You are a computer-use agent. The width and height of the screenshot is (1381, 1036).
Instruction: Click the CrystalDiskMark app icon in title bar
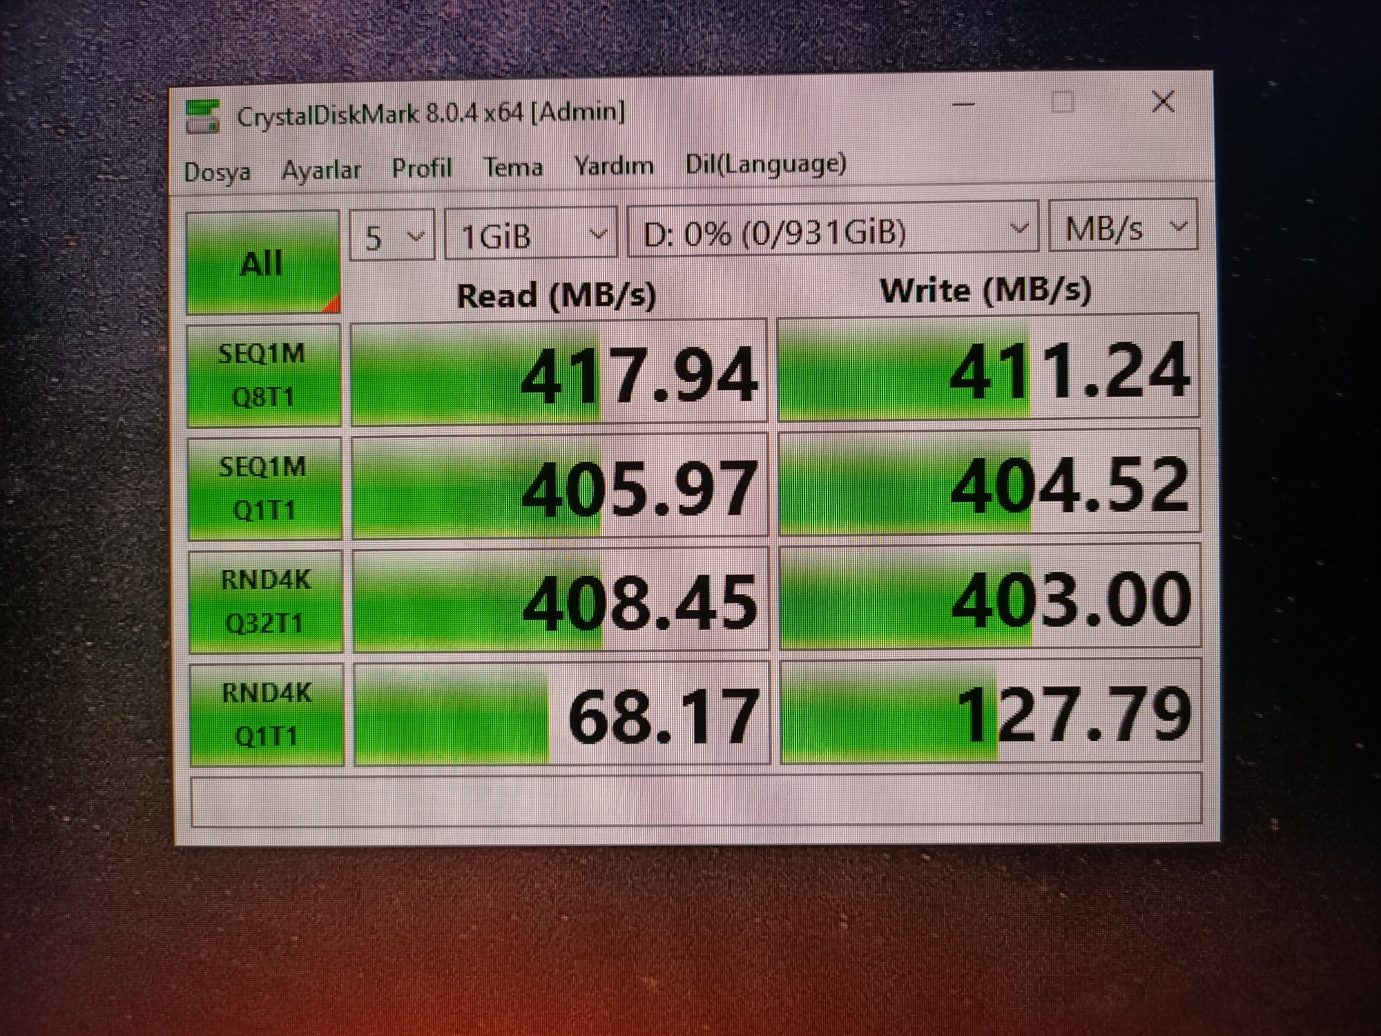[x=203, y=116]
